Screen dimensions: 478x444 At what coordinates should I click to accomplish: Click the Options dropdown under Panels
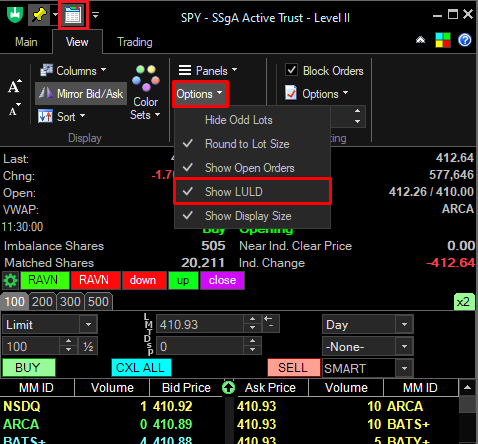(200, 94)
